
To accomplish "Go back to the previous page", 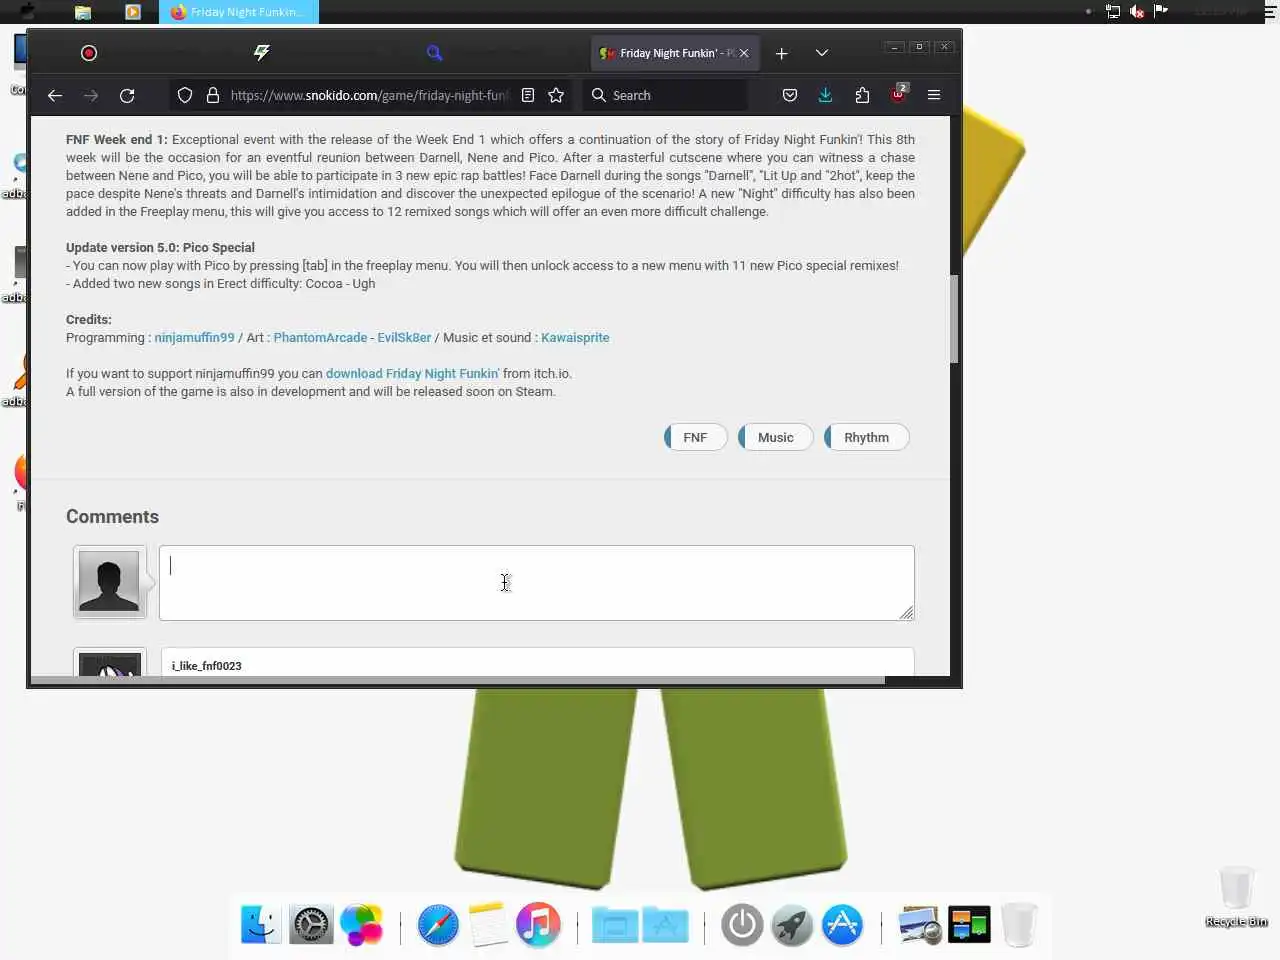I will pyautogui.click(x=55, y=95).
